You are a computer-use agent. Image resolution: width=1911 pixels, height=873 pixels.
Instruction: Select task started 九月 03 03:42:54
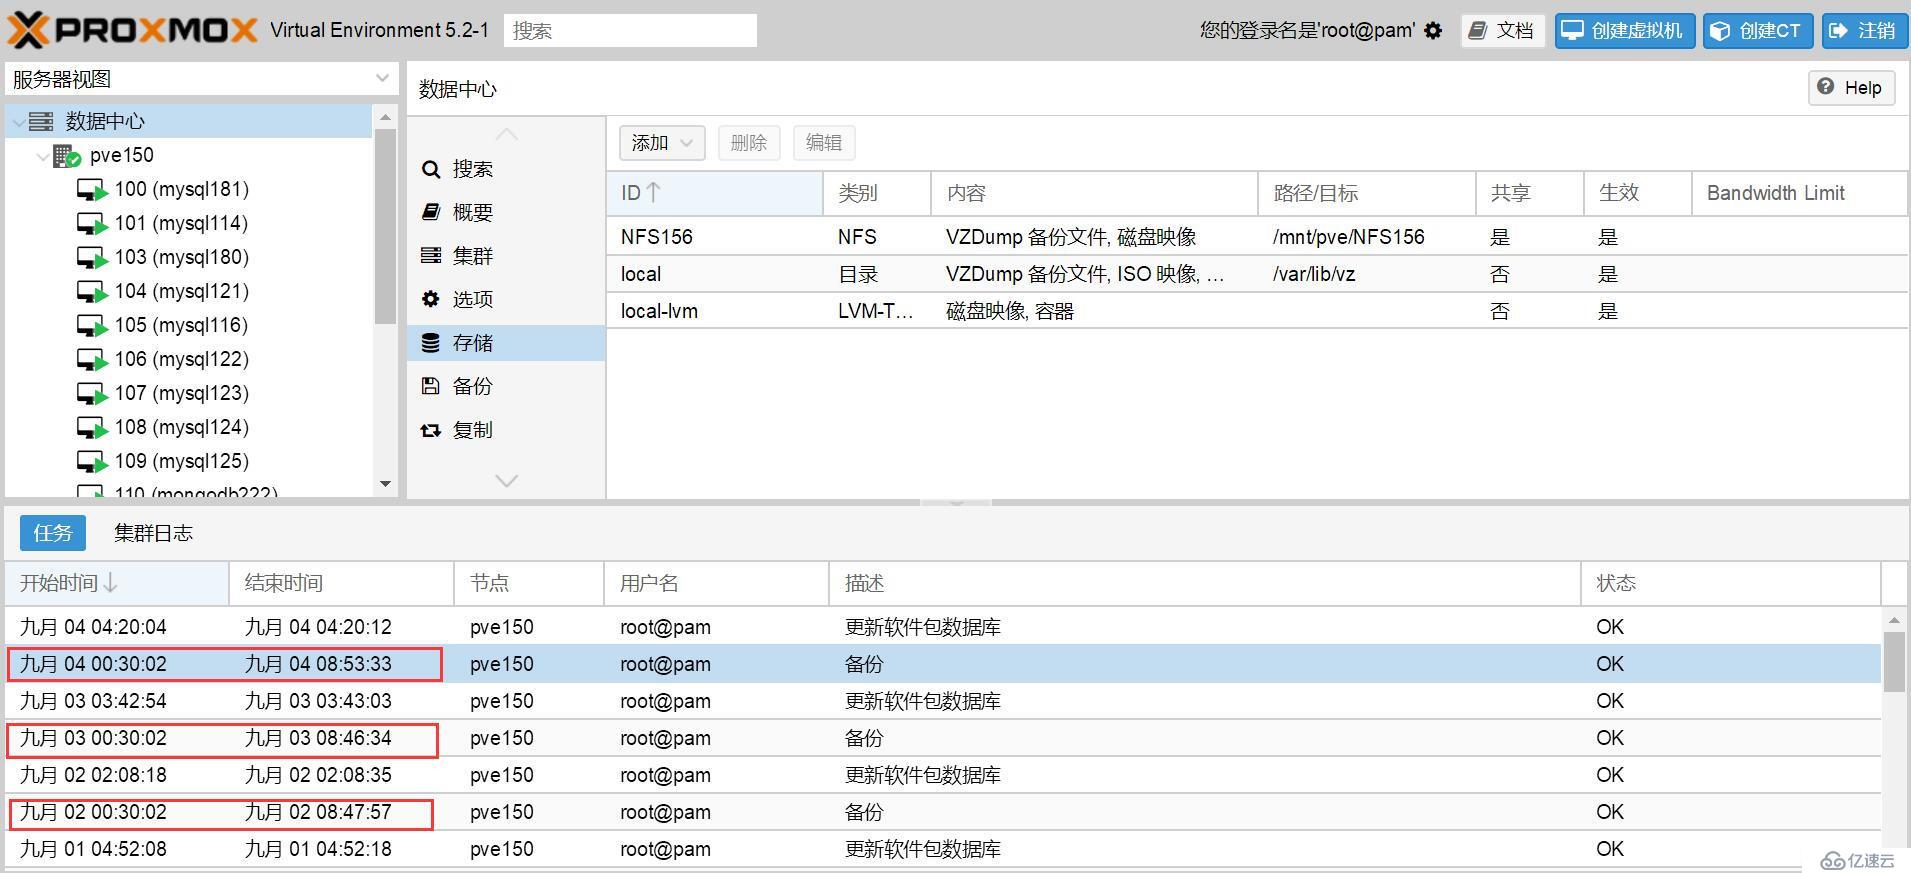coord(943,701)
